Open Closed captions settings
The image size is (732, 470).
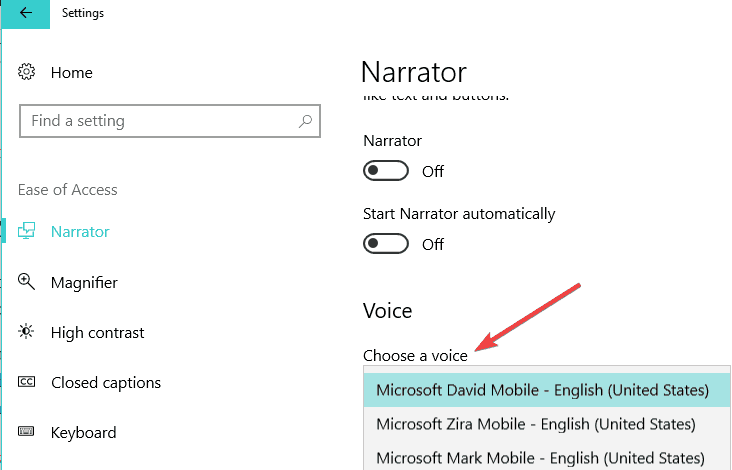105,383
